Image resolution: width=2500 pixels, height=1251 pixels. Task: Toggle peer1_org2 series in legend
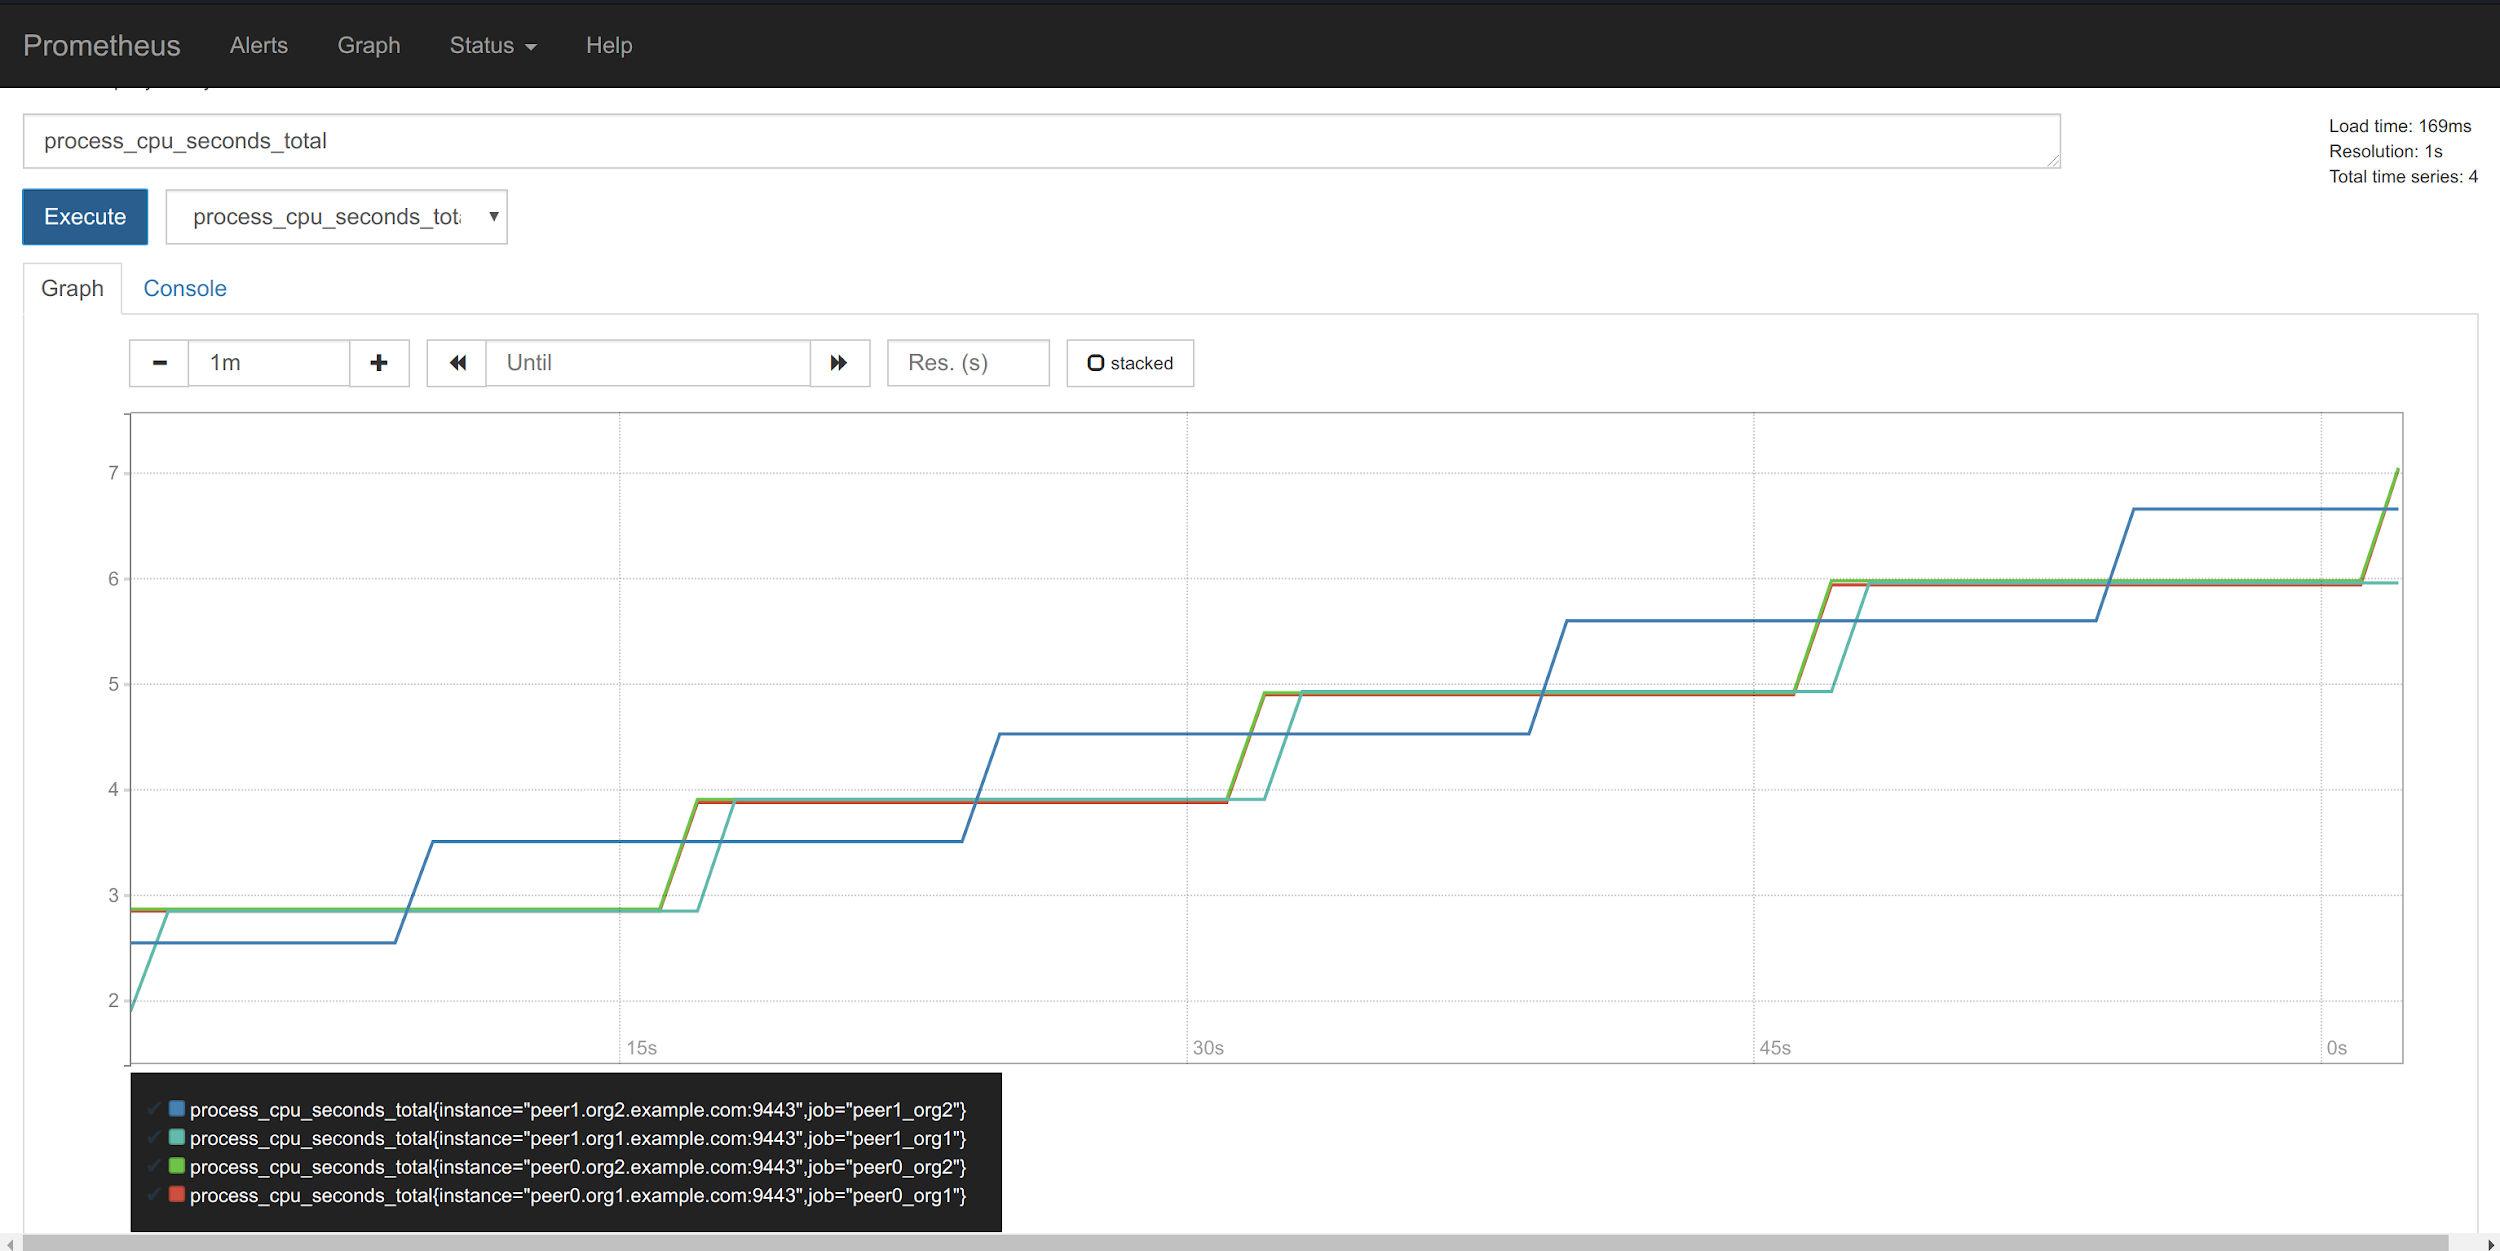[x=577, y=1110]
